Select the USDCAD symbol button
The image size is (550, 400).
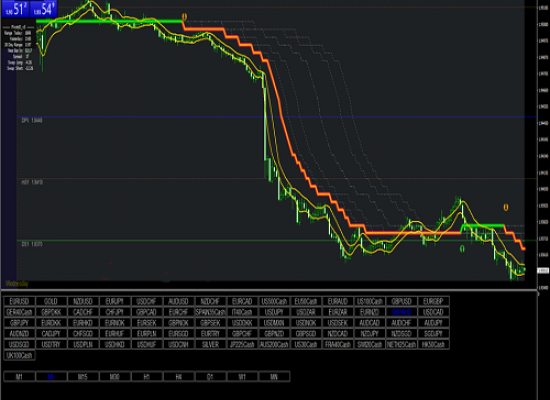(x=433, y=312)
